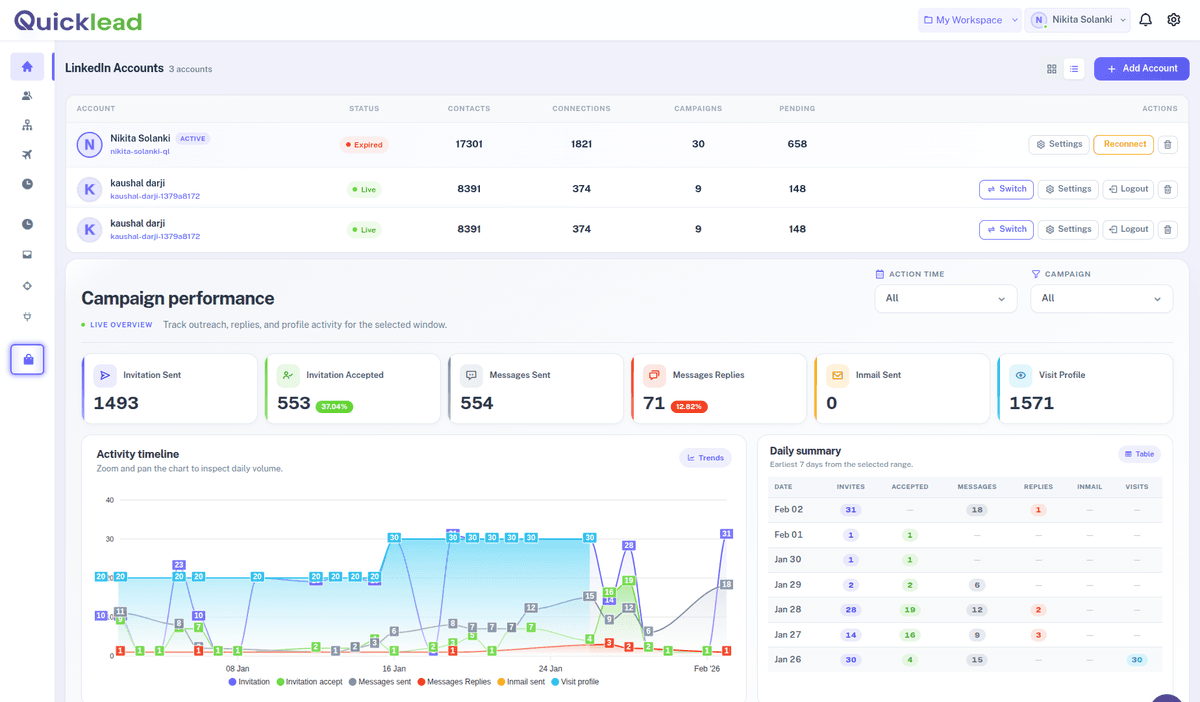Open the plug integrations icon in sidebar

point(27,318)
